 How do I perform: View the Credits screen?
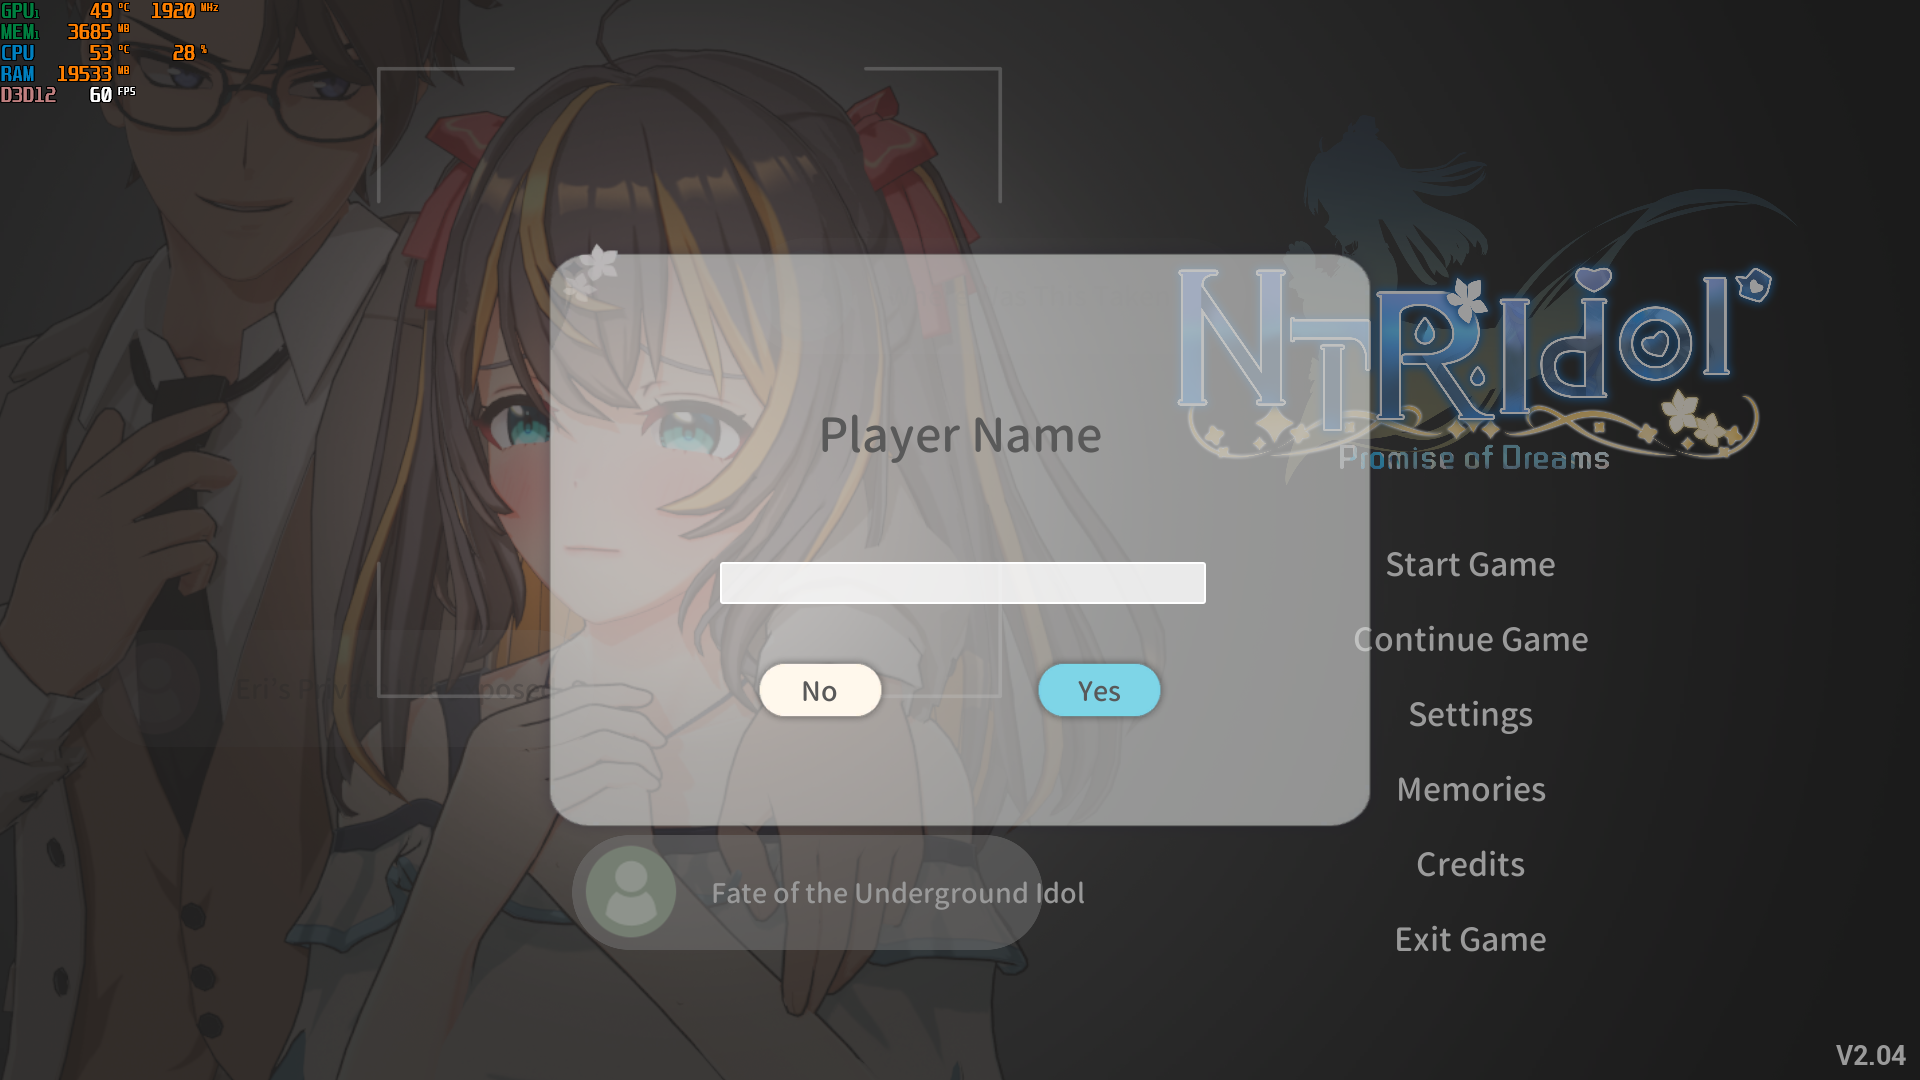(1470, 865)
